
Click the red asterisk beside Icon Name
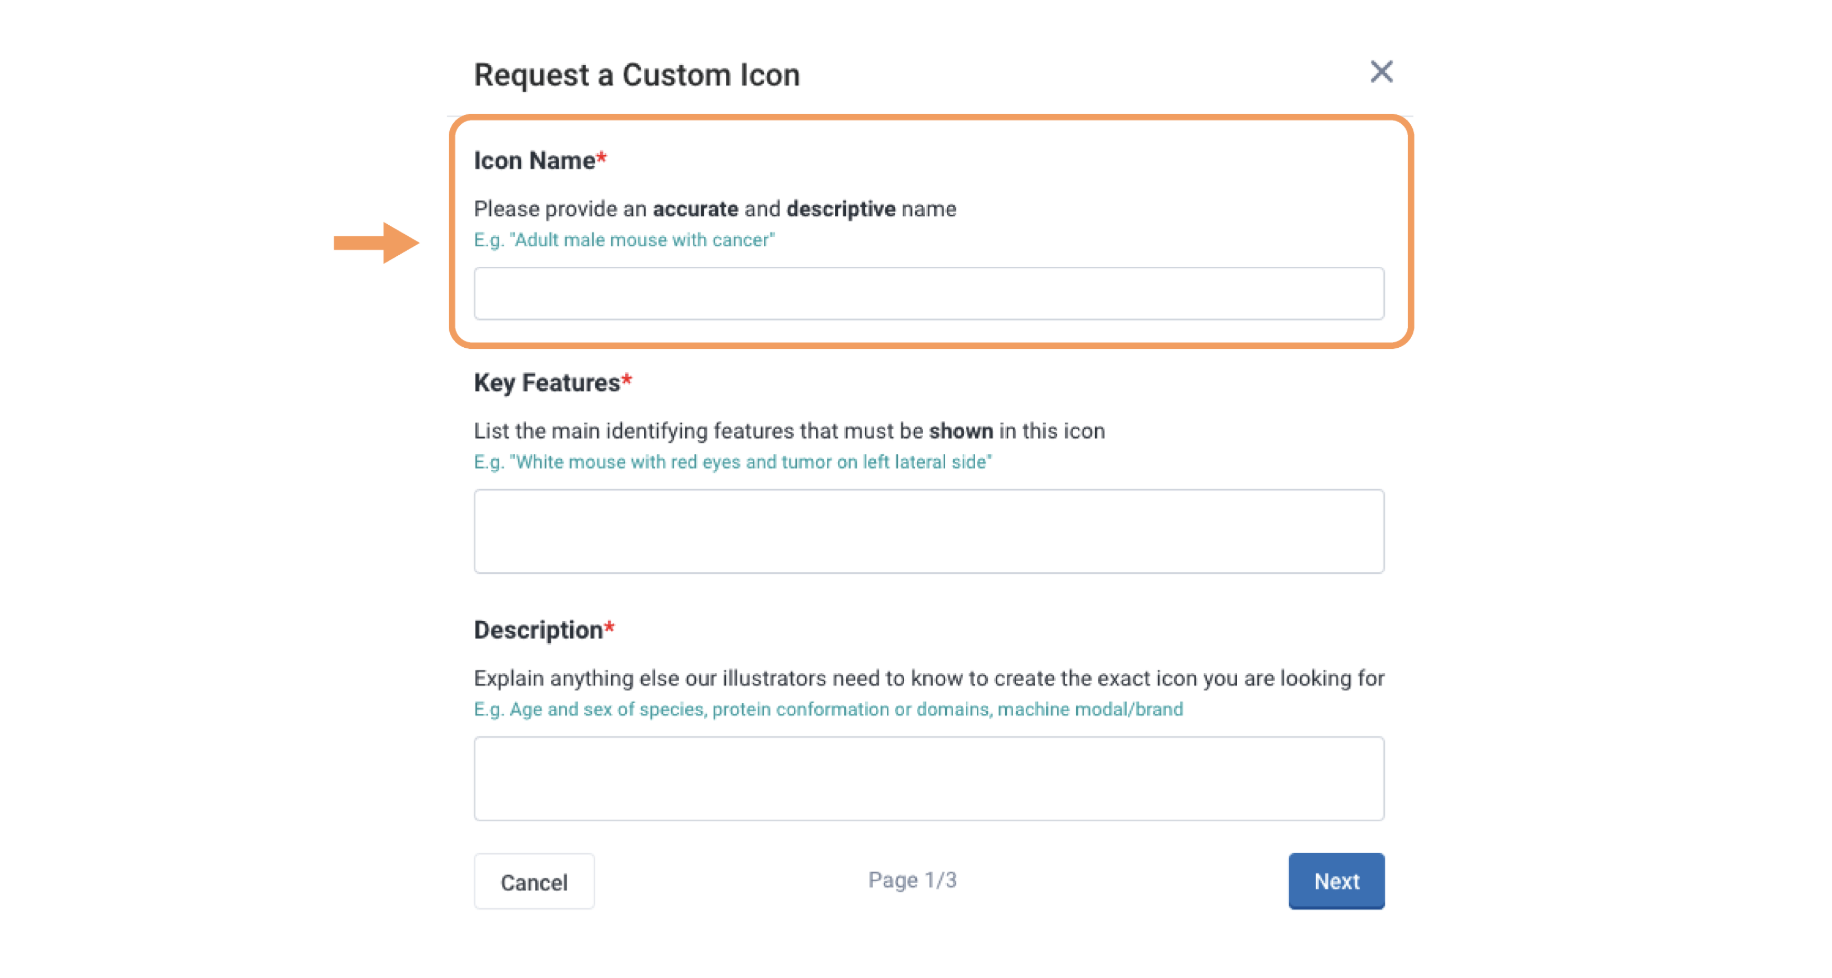coord(602,159)
